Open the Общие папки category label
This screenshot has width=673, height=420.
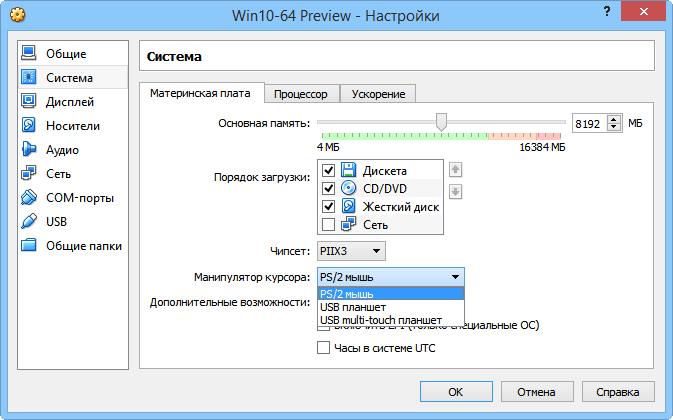point(84,246)
